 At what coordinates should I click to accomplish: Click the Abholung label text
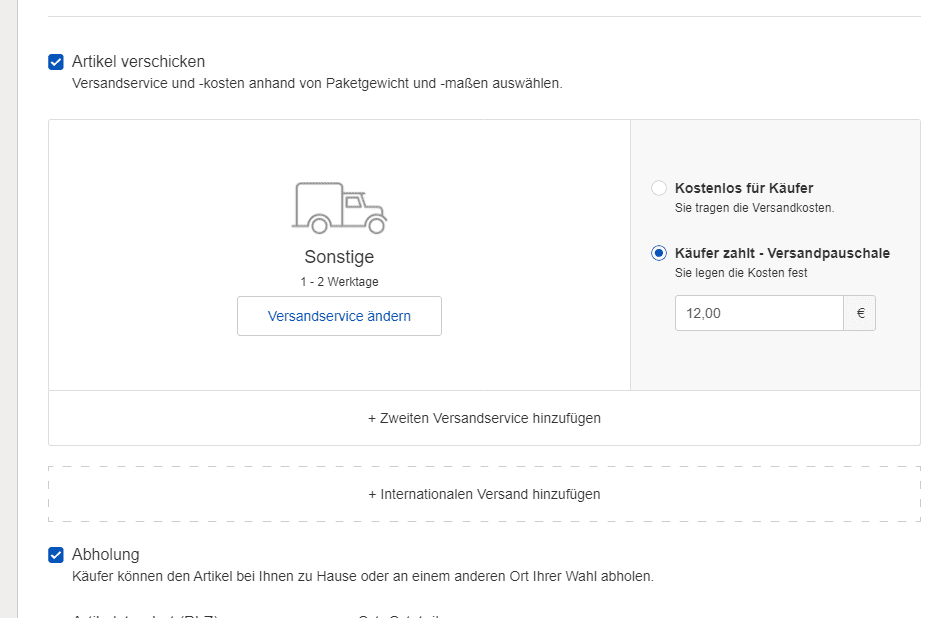pos(106,555)
